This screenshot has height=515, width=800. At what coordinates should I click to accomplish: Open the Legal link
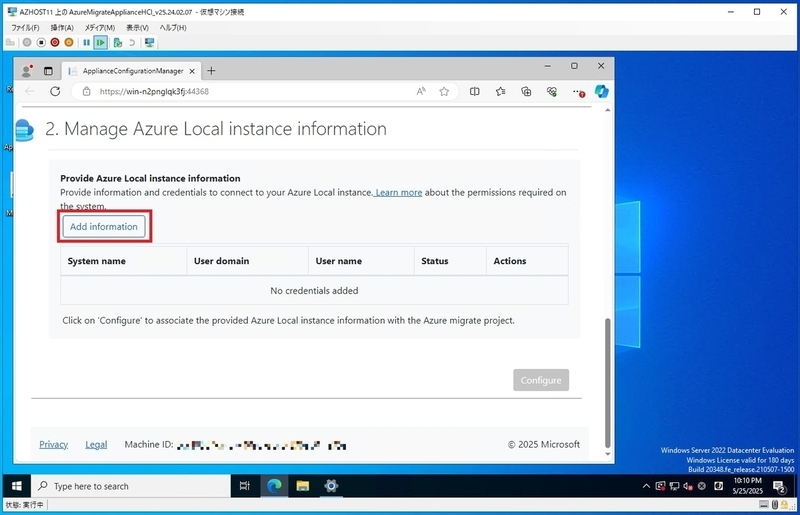pos(96,445)
